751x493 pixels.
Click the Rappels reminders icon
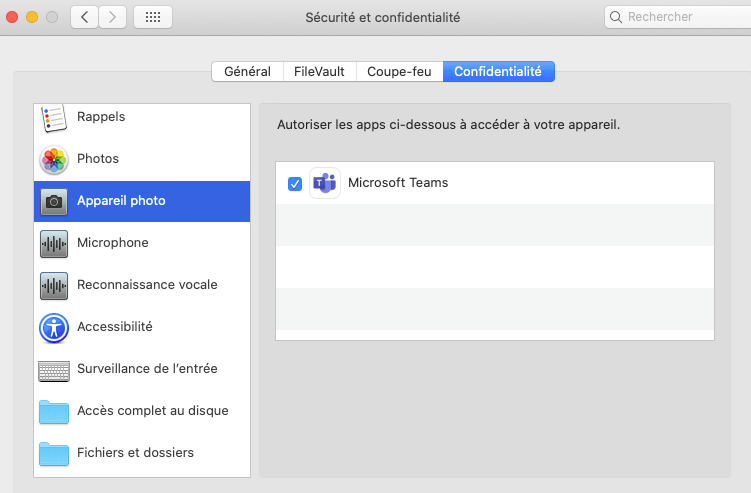coord(53,117)
